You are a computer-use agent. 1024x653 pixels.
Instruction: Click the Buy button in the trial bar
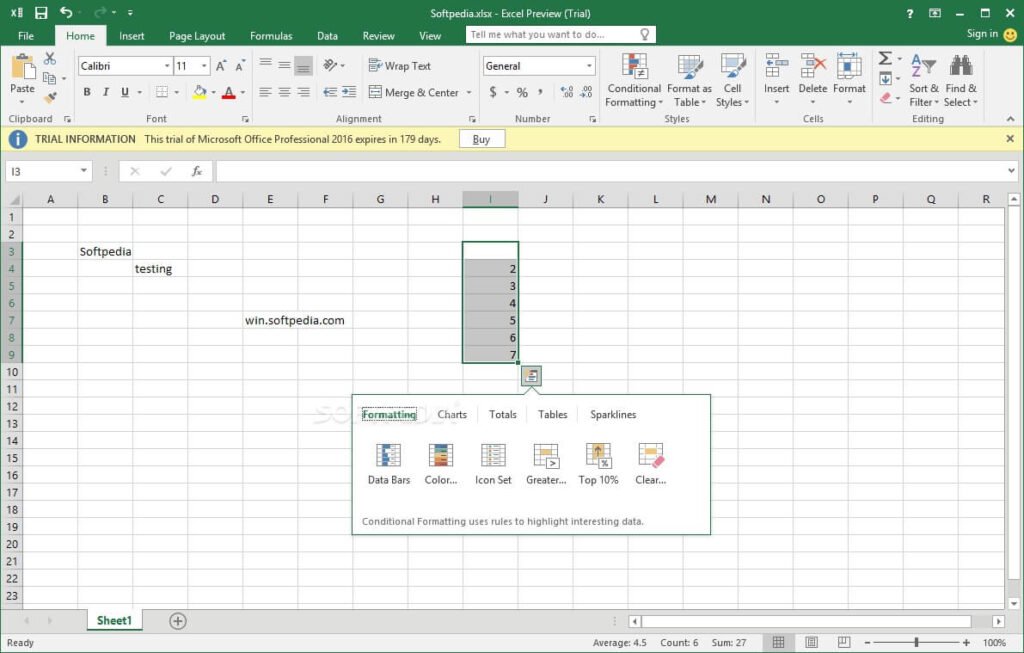pos(481,139)
